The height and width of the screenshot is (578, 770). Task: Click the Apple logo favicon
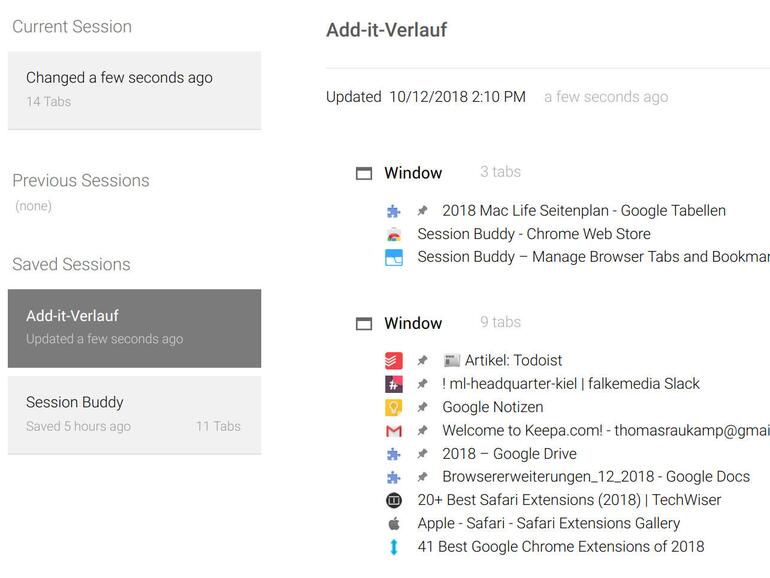pos(394,523)
